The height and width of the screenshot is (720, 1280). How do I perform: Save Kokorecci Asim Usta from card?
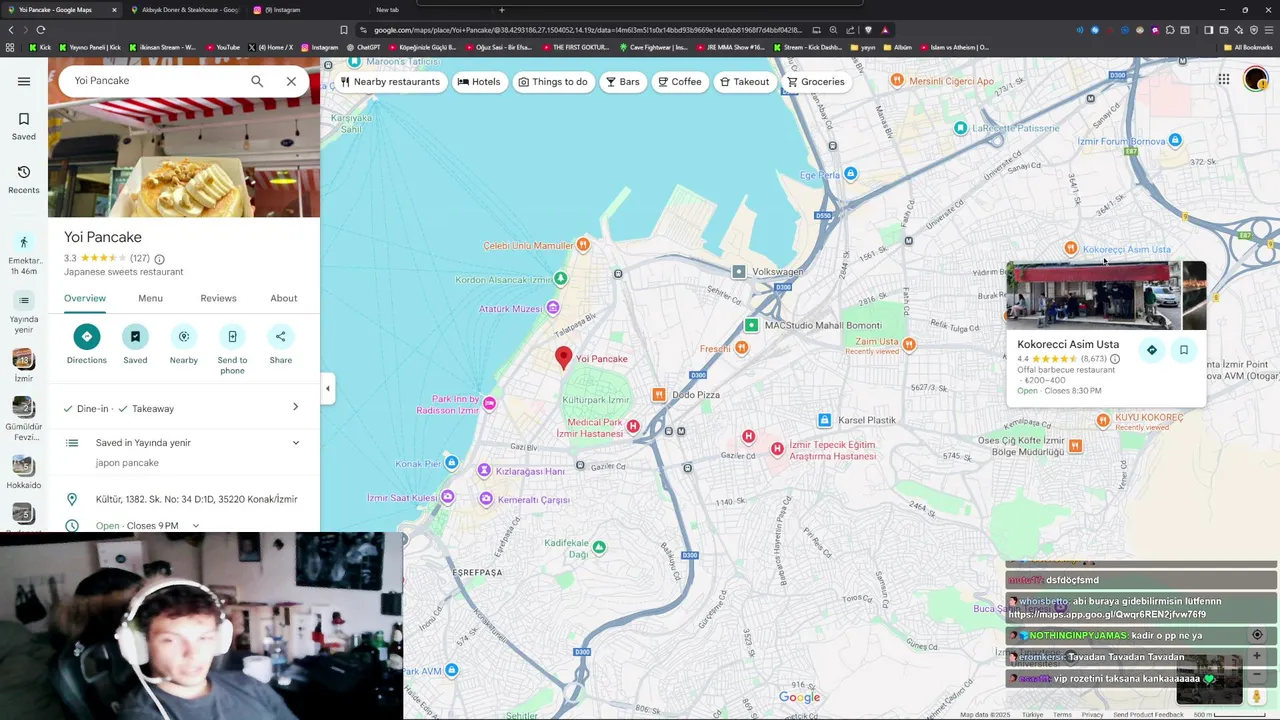pos(1184,350)
